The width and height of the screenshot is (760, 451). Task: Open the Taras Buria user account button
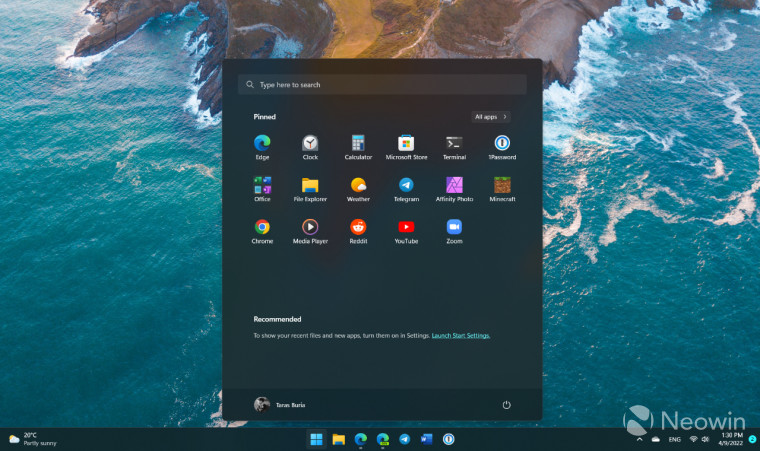point(280,405)
